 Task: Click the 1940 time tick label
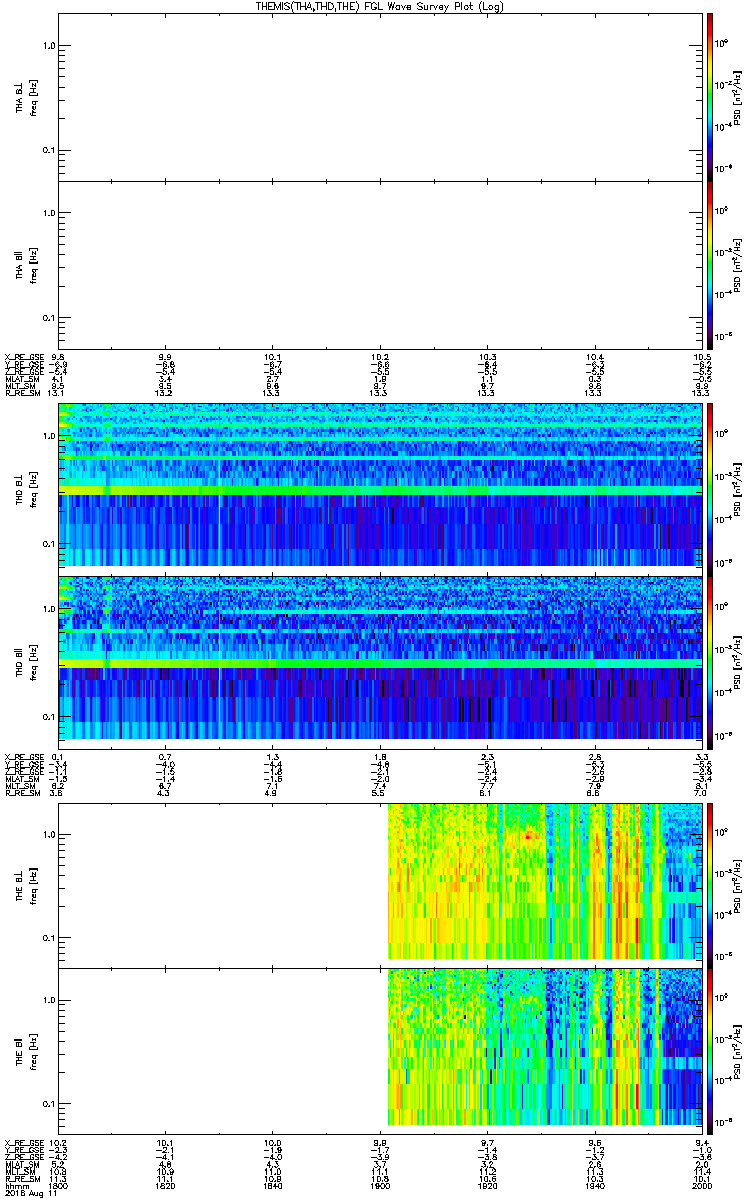click(x=595, y=1185)
